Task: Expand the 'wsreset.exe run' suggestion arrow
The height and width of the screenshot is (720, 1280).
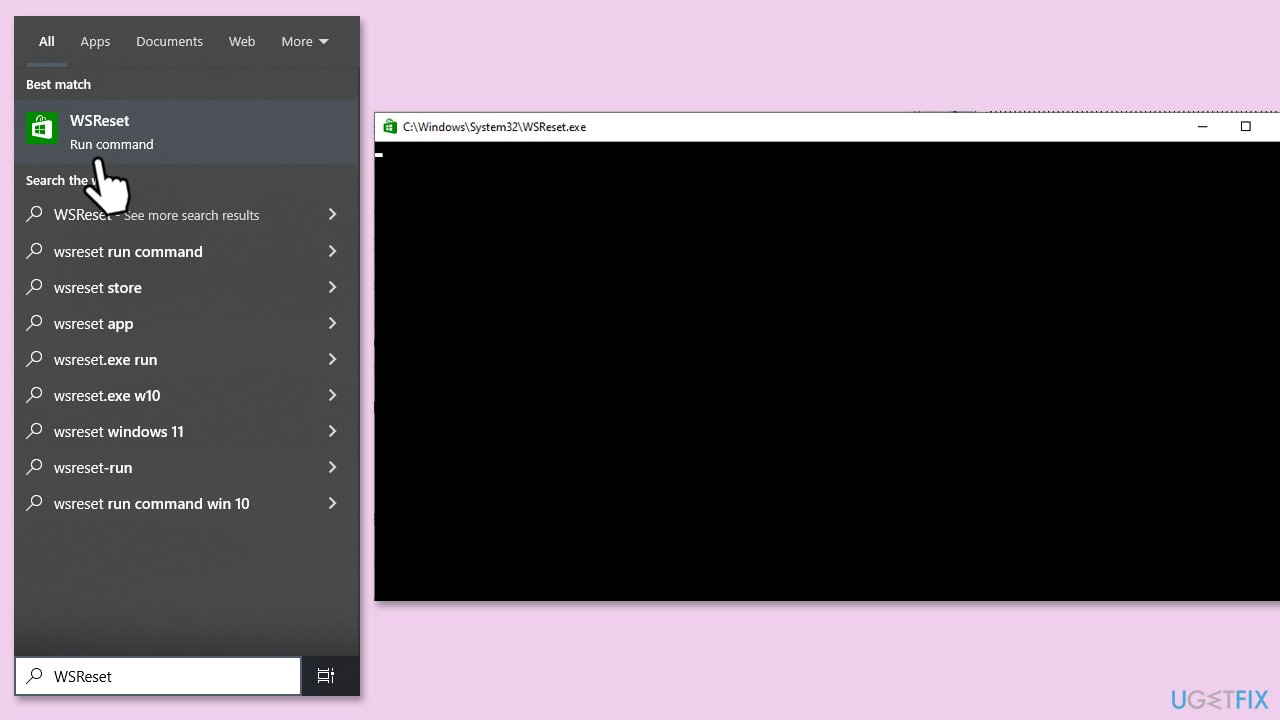Action: pos(332,359)
